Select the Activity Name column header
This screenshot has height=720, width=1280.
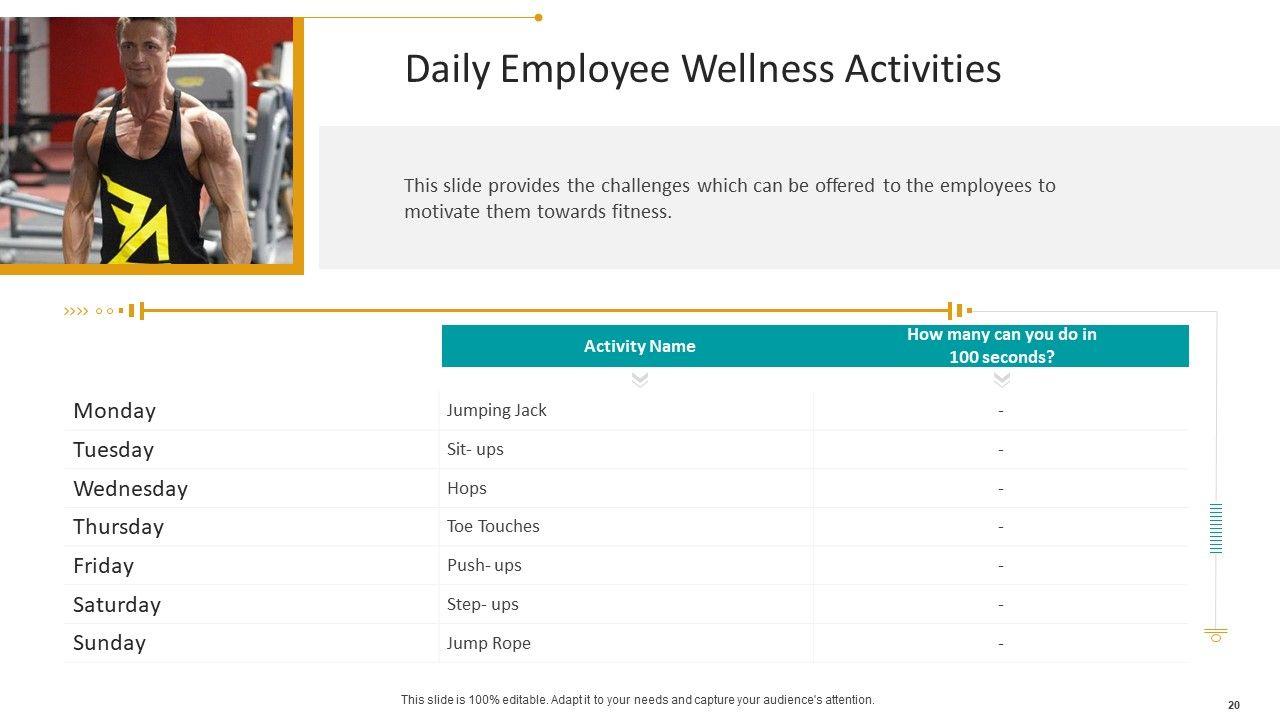(639, 346)
